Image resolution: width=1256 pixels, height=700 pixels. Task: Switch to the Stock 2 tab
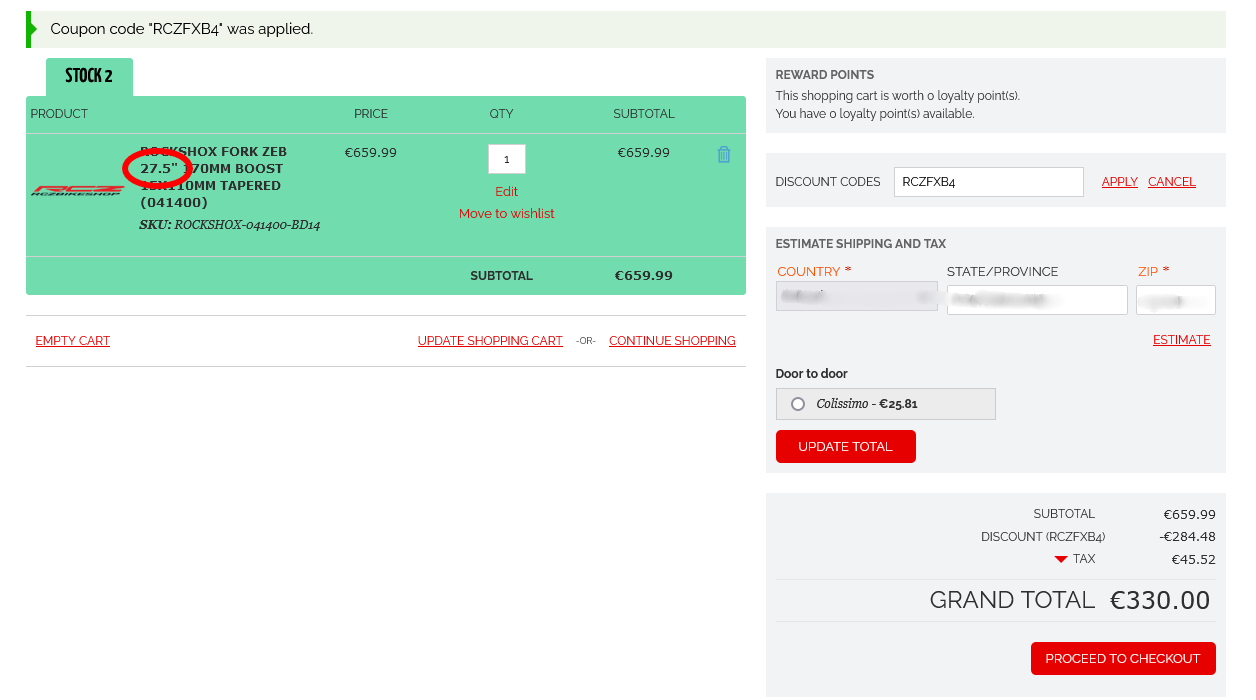click(x=89, y=77)
